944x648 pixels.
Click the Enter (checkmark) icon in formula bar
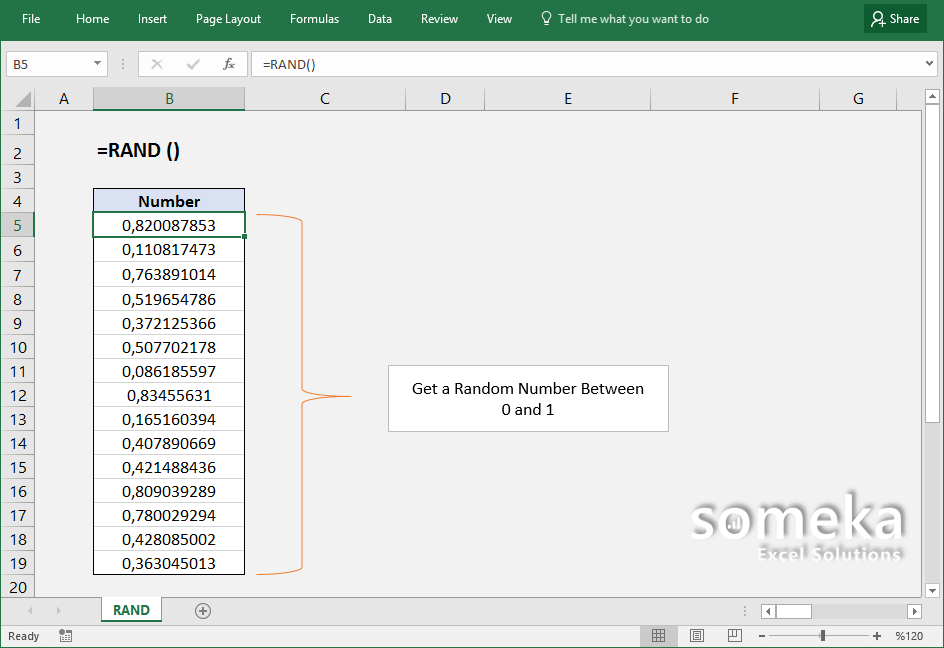192,64
